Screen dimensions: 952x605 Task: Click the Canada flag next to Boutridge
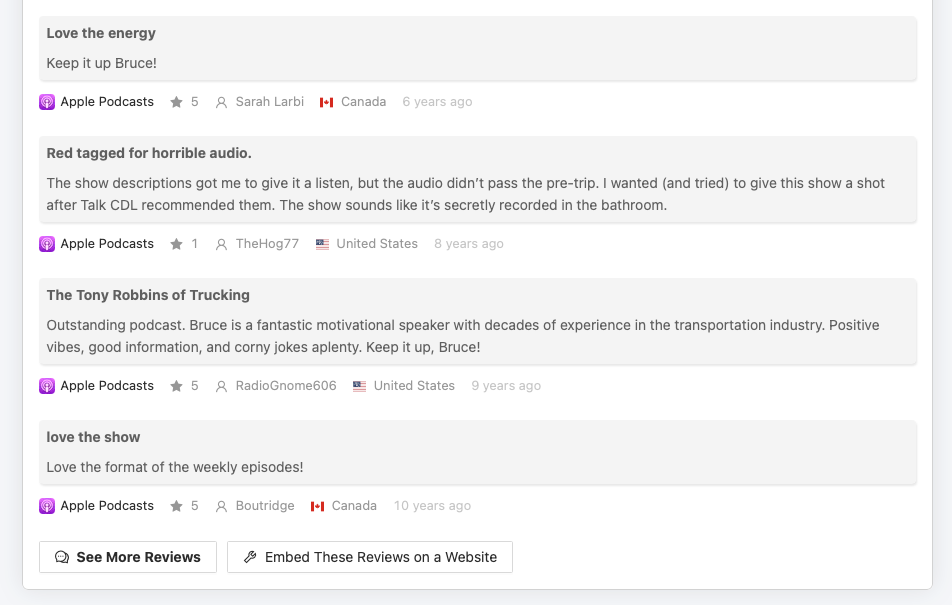[318, 506]
